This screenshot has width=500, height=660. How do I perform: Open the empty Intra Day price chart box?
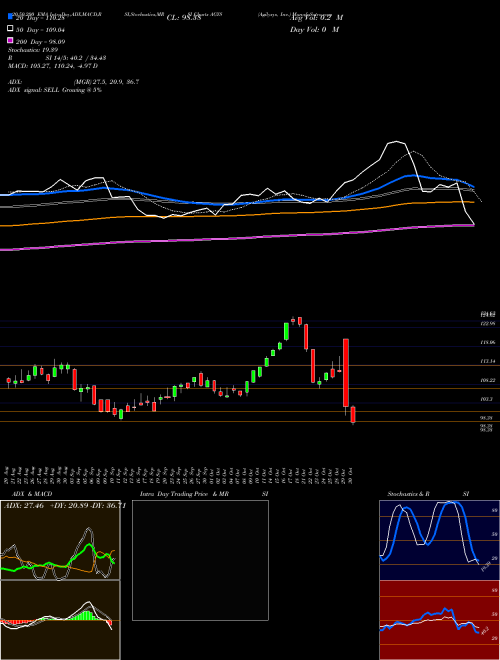200,560
